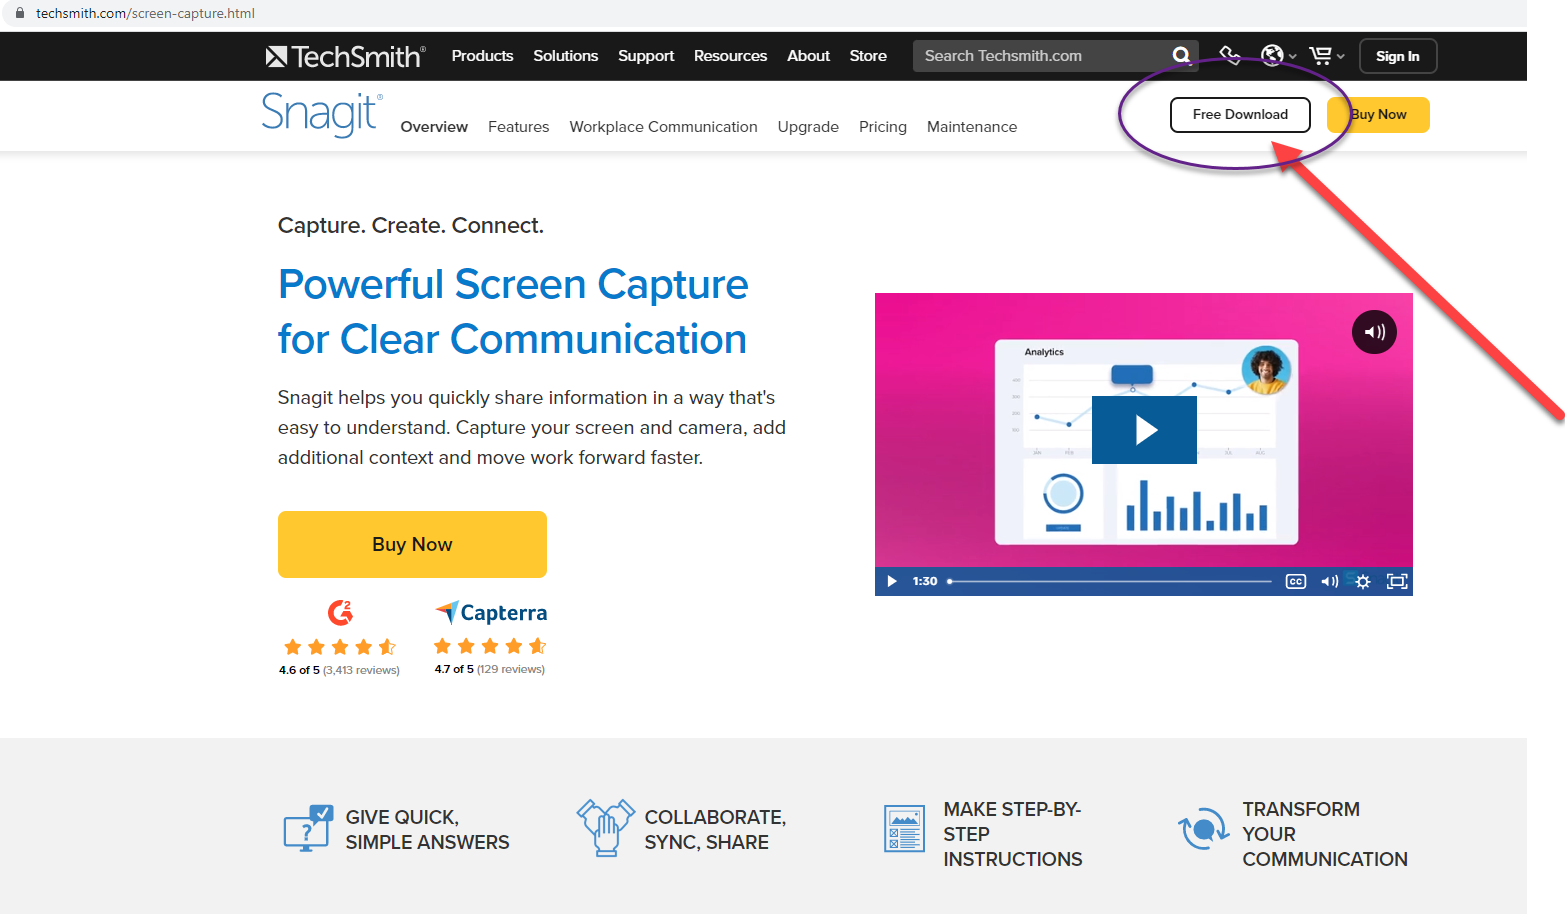Click the "COLLABORATE, SYNC, SHARE" text
1565x914 pixels.
[x=716, y=830]
